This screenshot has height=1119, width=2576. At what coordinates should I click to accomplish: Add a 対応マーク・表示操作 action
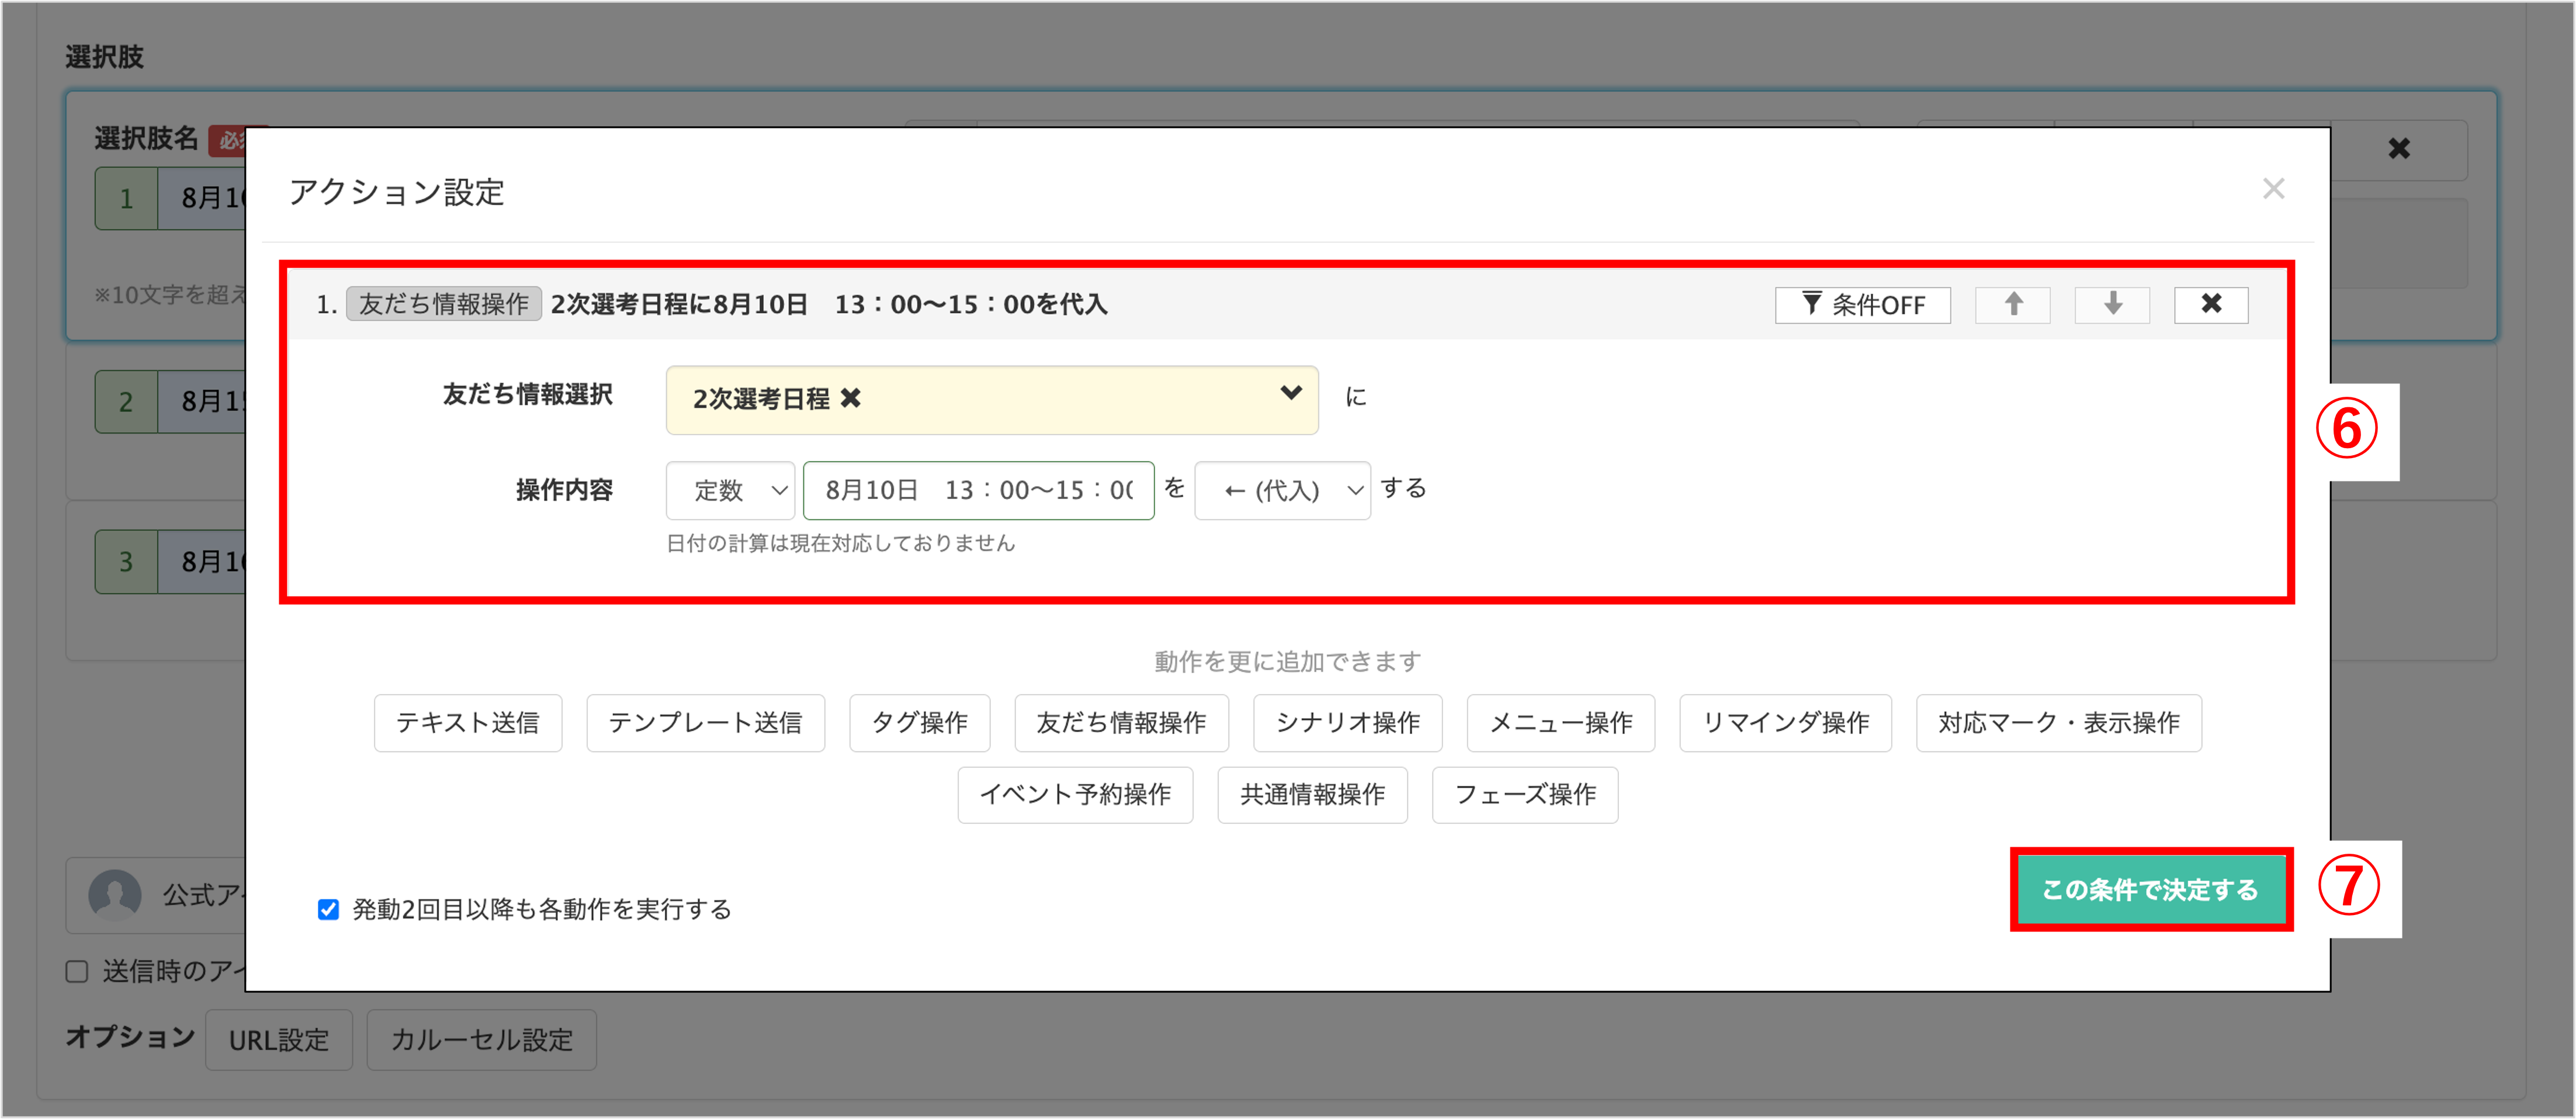point(2058,723)
